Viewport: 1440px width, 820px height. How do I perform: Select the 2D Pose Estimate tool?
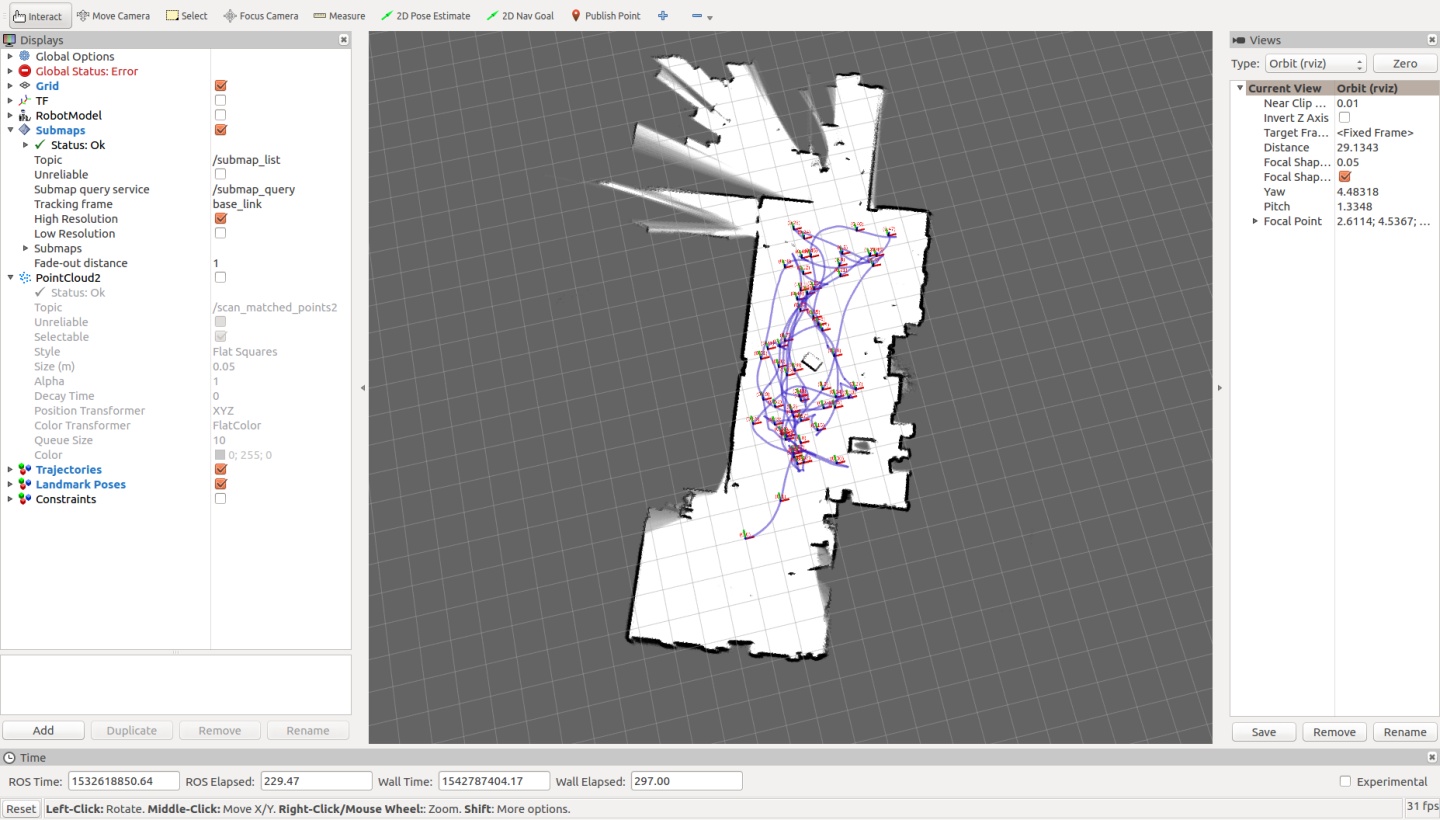pyautogui.click(x=426, y=16)
